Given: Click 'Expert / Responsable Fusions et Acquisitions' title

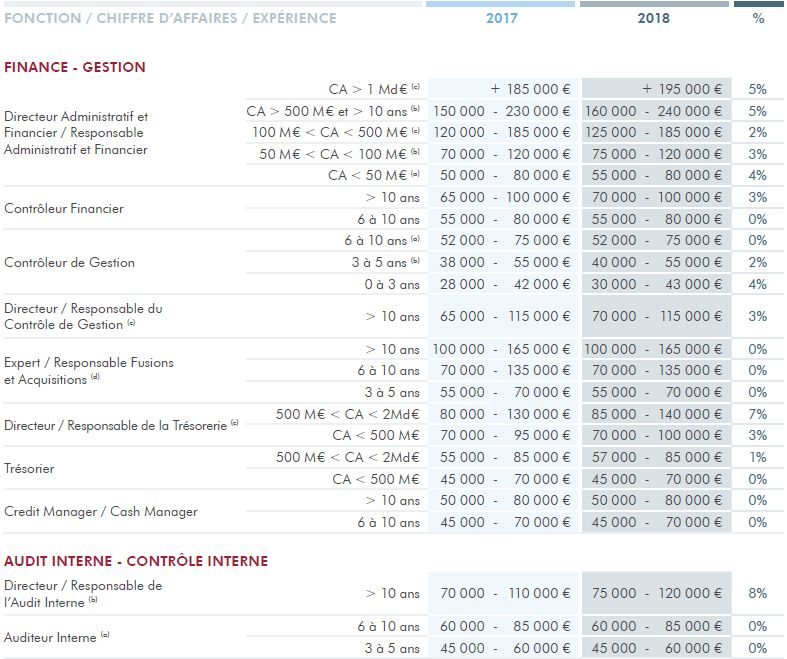Looking at the screenshot, I should [89, 371].
